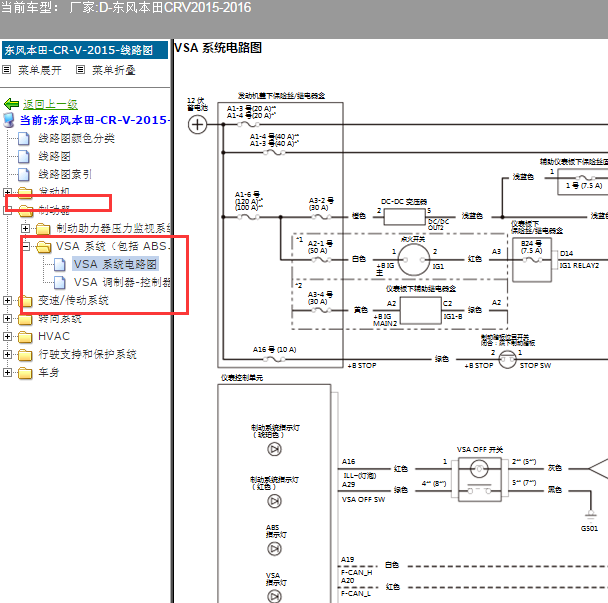Click the 车身 folder icon
608x603 pixels.
[x=26, y=373]
